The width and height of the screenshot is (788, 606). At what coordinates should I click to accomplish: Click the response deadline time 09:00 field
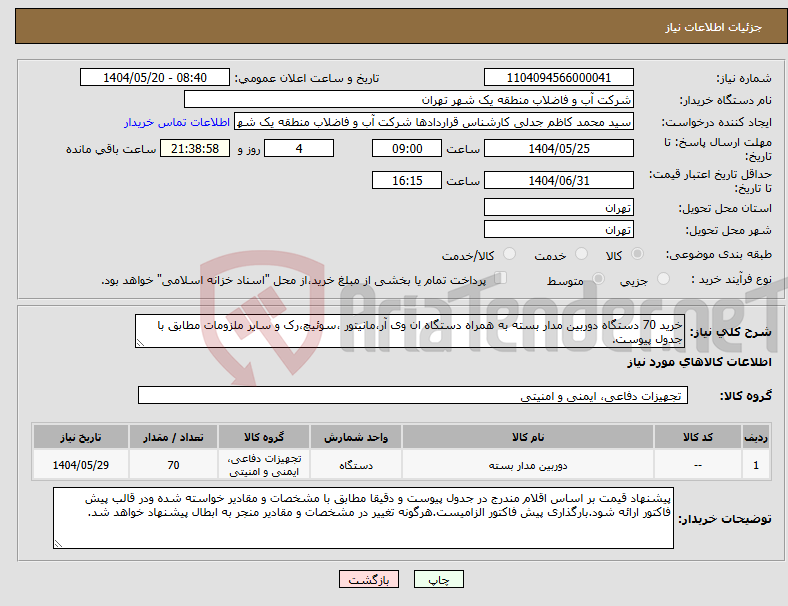pos(407,149)
